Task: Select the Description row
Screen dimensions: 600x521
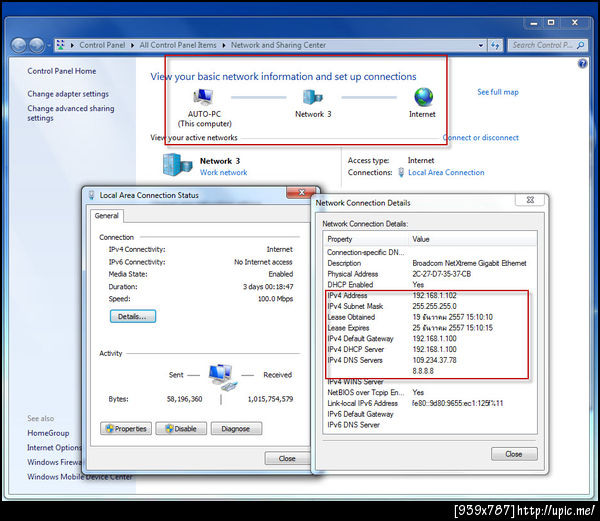Action: [430, 263]
